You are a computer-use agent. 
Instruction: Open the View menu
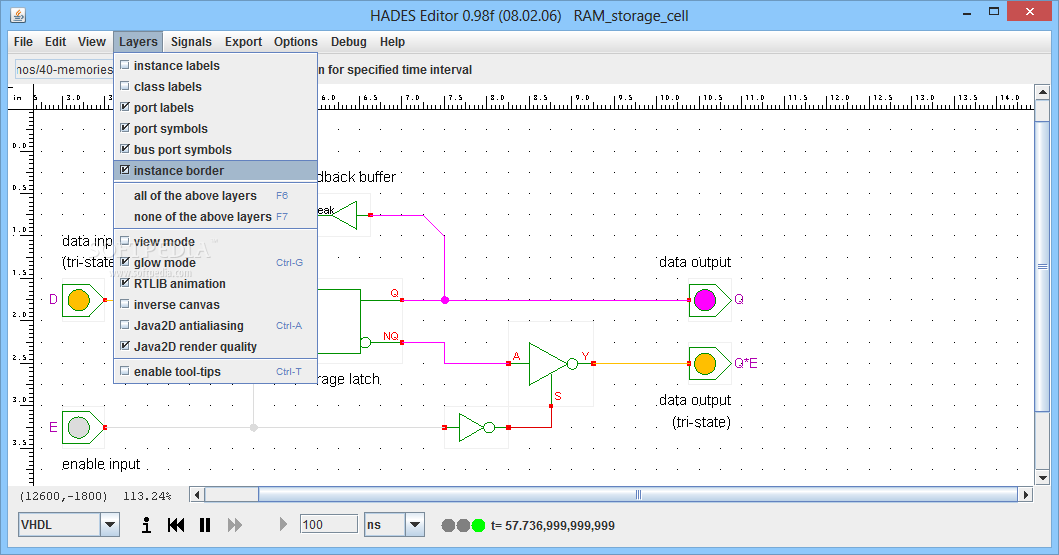[92, 42]
